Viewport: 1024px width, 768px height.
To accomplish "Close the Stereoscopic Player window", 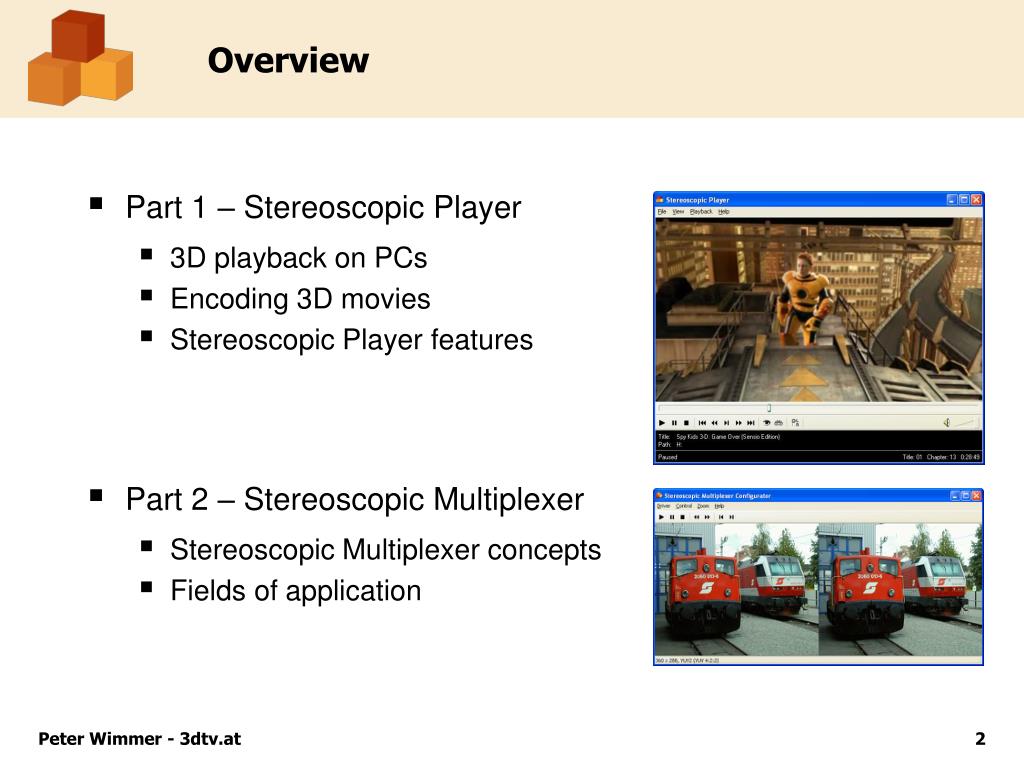I will pyautogui.click(x=976, y=200).
